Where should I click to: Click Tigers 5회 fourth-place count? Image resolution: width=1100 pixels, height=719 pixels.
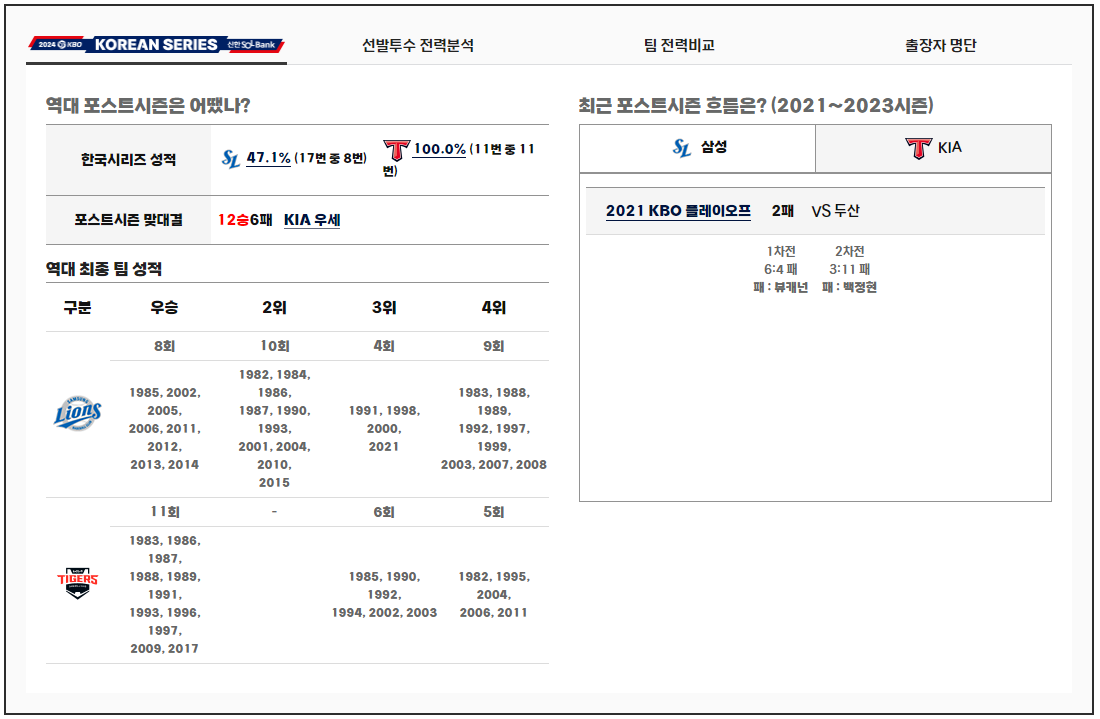(x=494, y=512)
